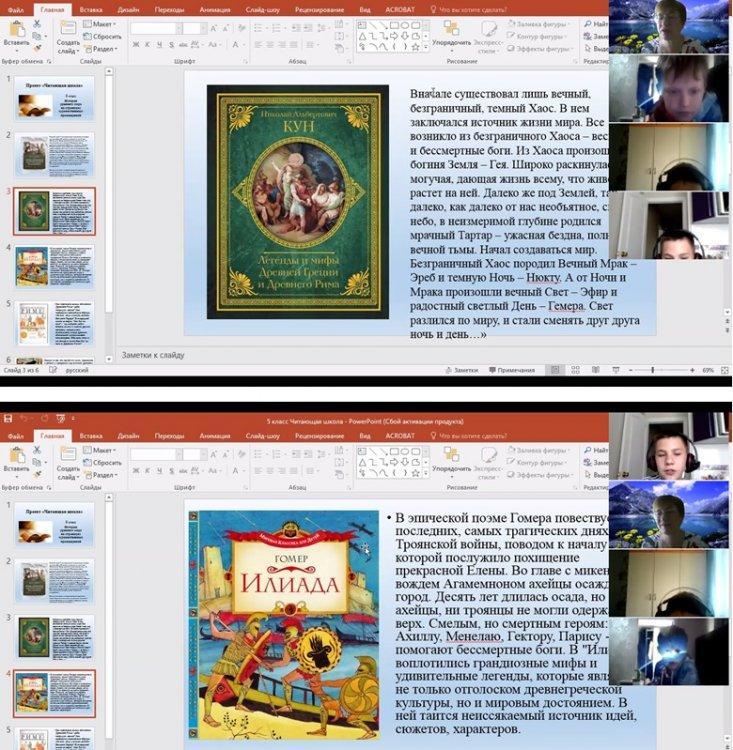Open Эффекты фигуры dropdown in upper window
Image resolution: width=733 pixels, height=750 pixels.
[540, 49]
